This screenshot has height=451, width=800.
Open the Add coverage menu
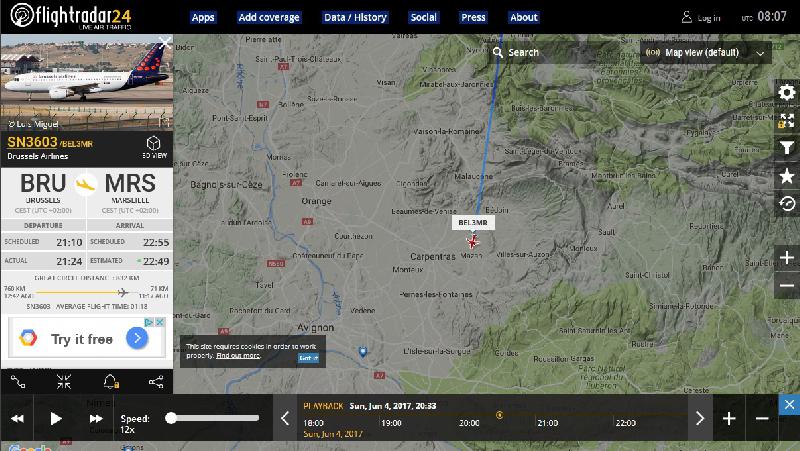pos(269,17)
